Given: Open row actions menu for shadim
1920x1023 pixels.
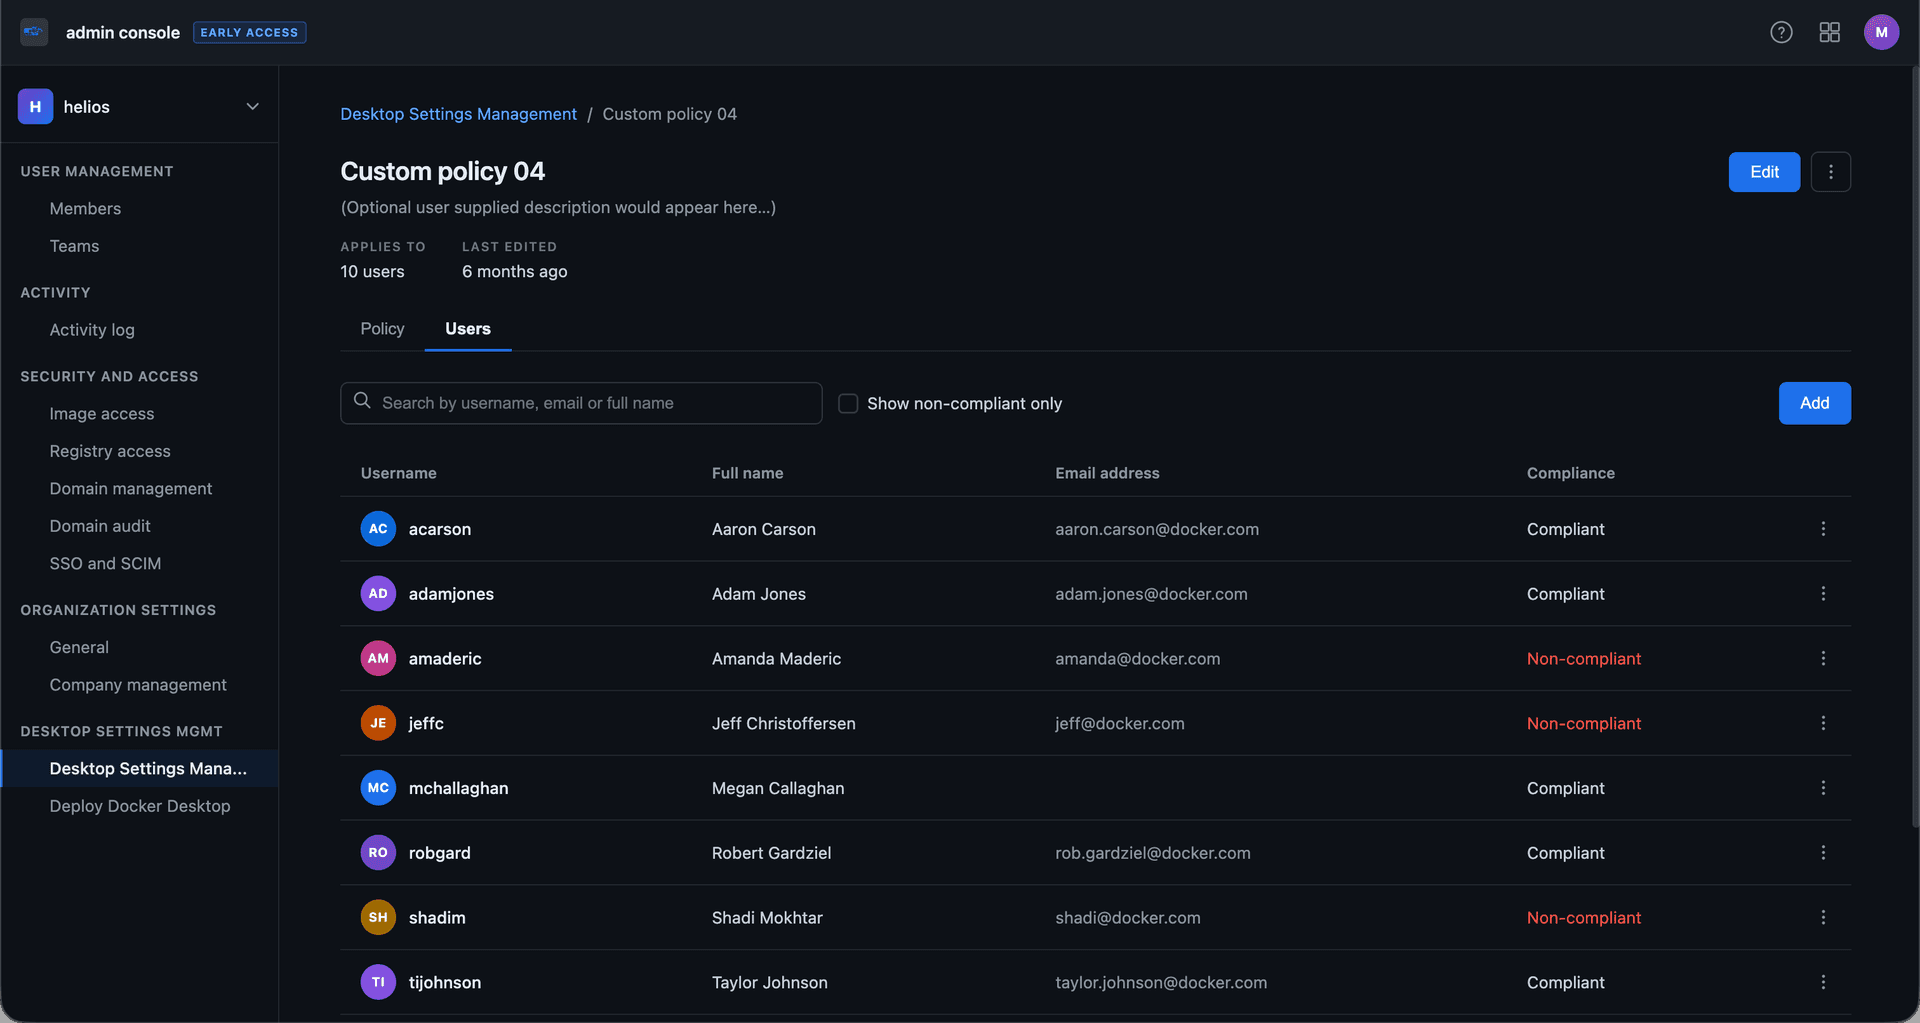Looking at the screenshot, I should 1823,917.
